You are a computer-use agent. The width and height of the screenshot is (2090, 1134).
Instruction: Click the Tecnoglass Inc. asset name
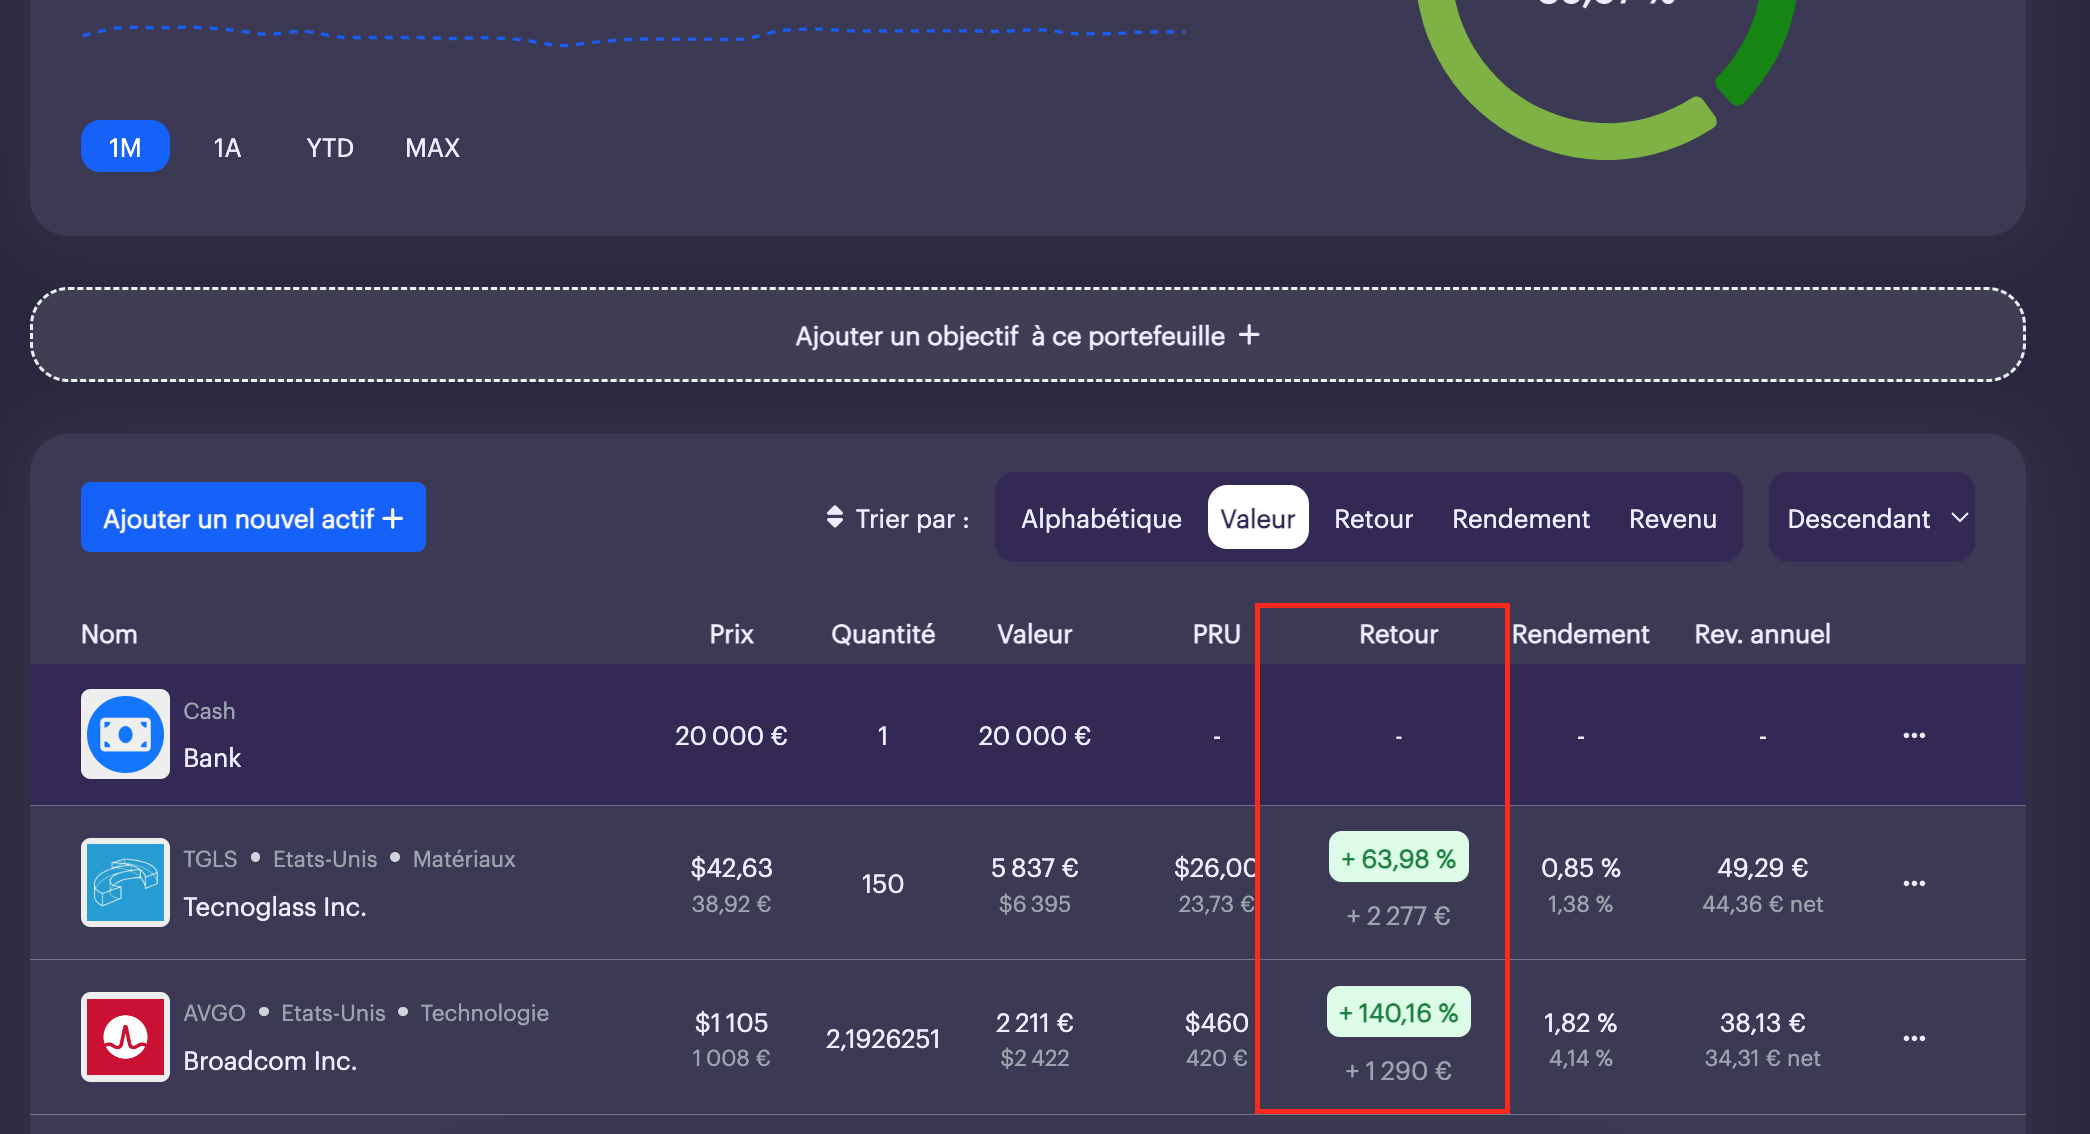point(275,907)
